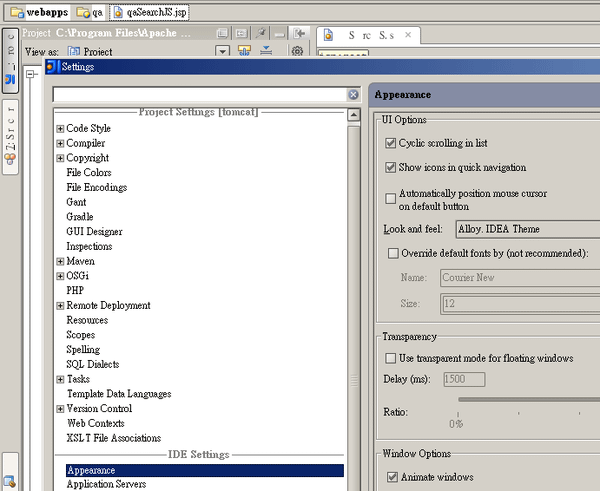Click the floating mode icon in Project panel header
600x491 pixels.
pos(222,33)
